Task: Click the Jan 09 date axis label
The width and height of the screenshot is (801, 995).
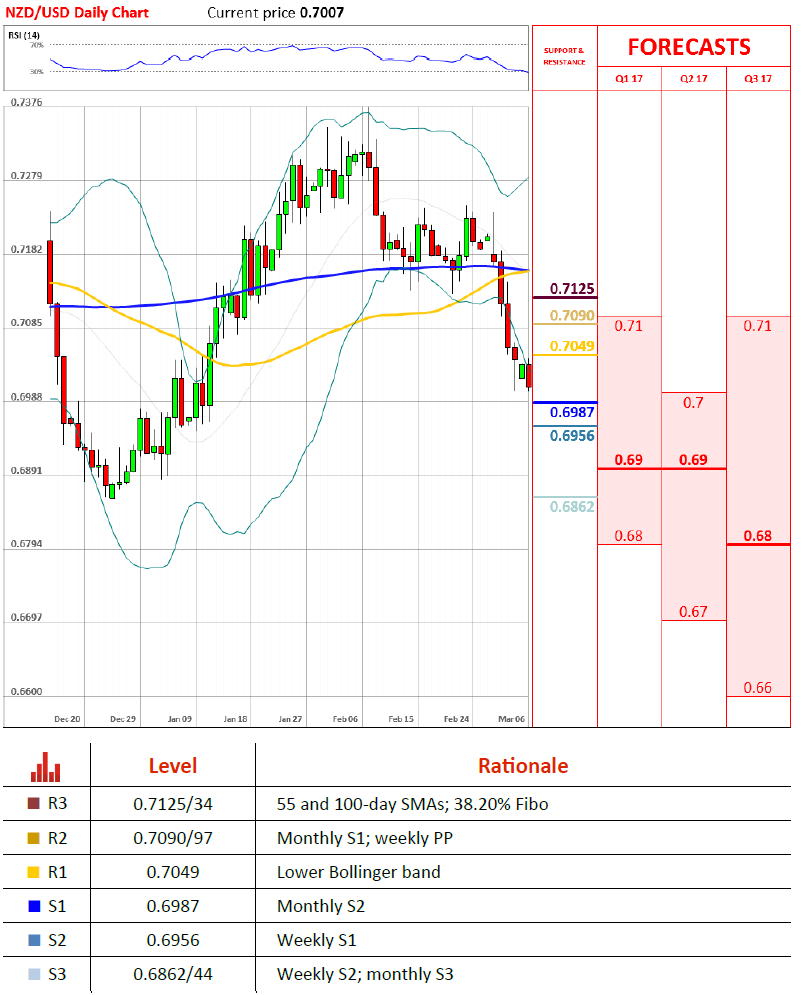Action: click(180, 719)
